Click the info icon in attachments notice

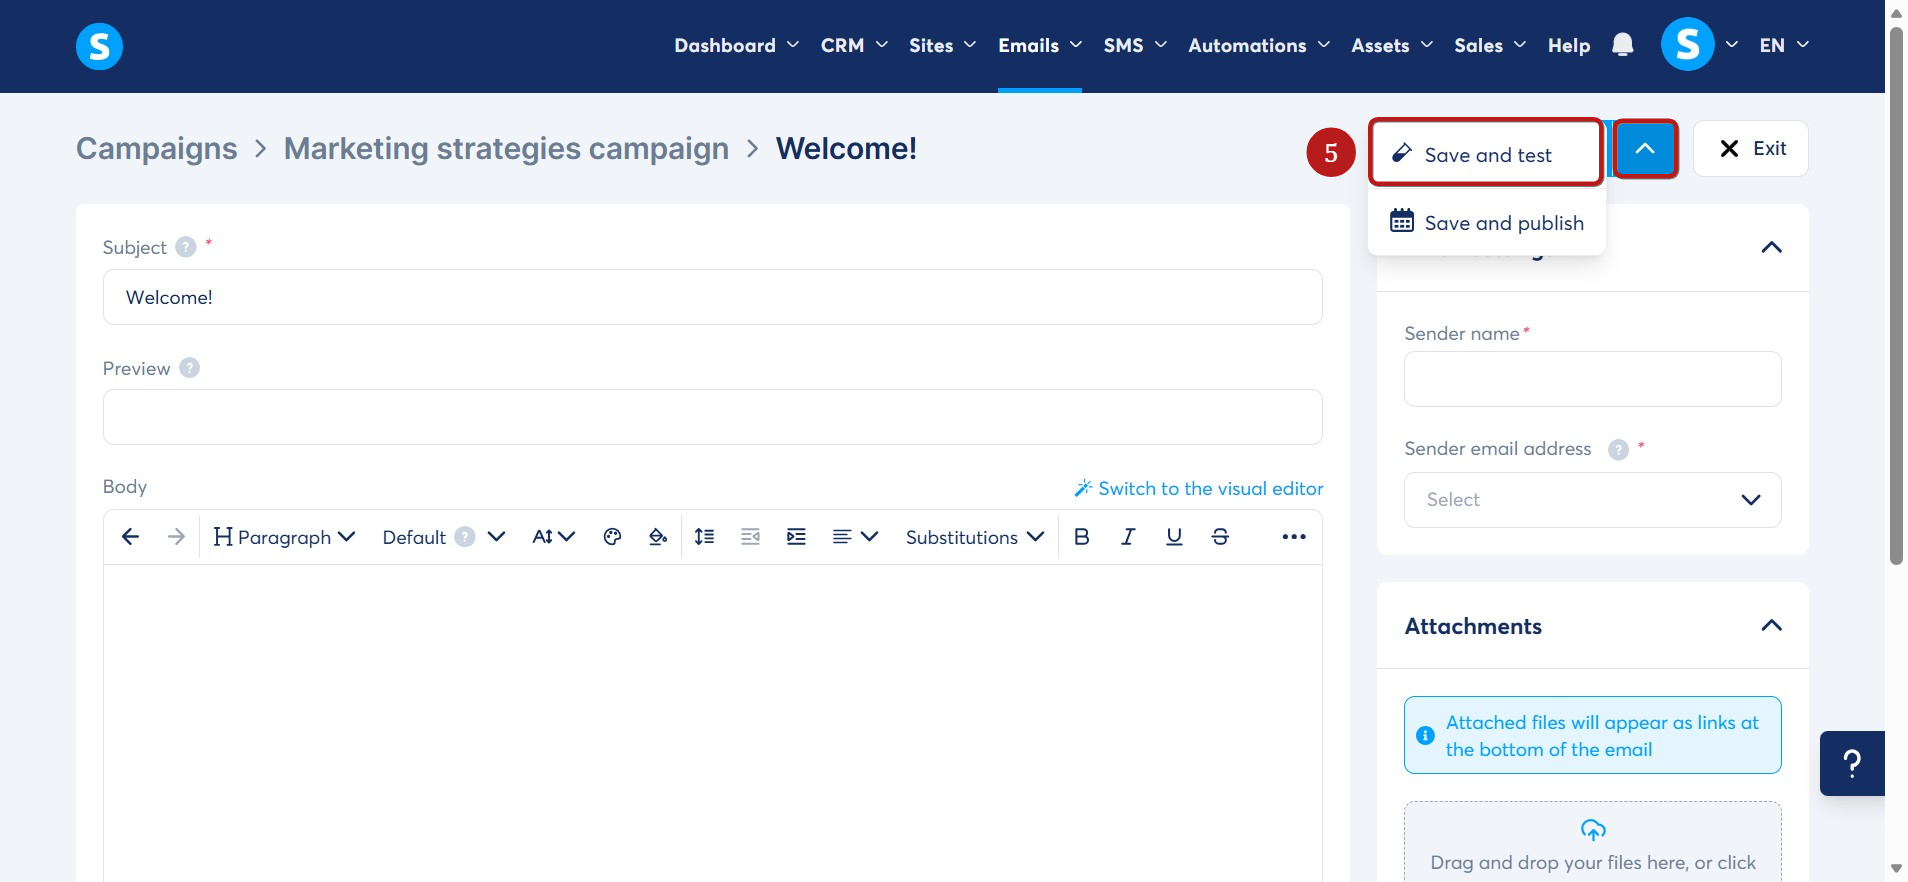coord(1426,736)
